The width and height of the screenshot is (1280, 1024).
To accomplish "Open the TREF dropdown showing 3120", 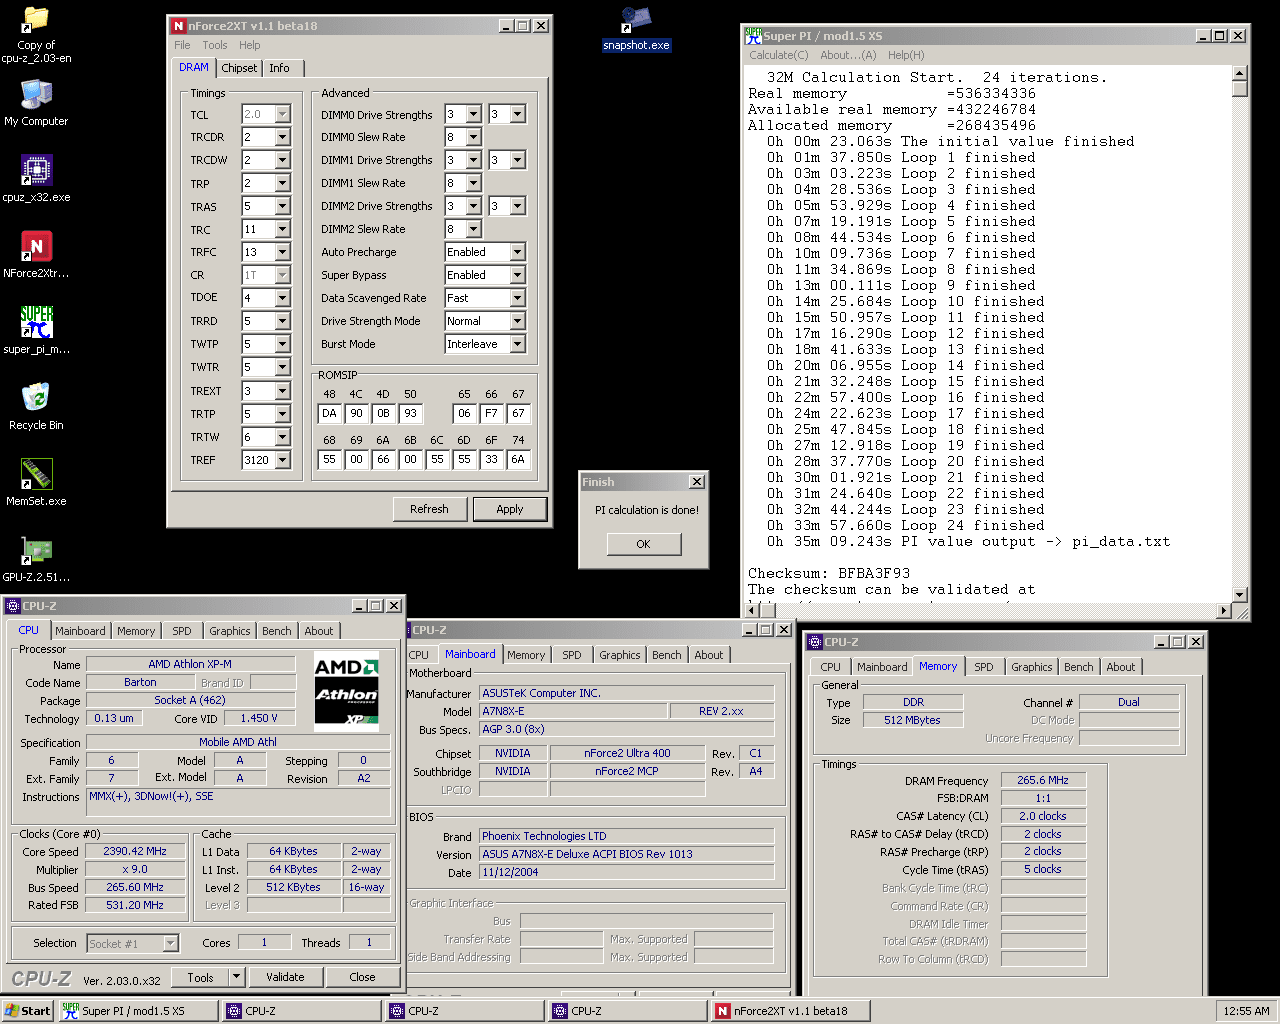I will click(282, 460).
